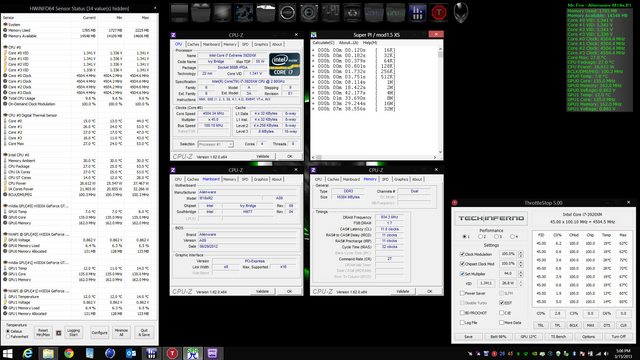The width and height of the screenshot is (640, 360).
Task: Click the title bar icon of the CPU-Z Mainboard window
Action: pyautogui.click(x=173, y=170)
